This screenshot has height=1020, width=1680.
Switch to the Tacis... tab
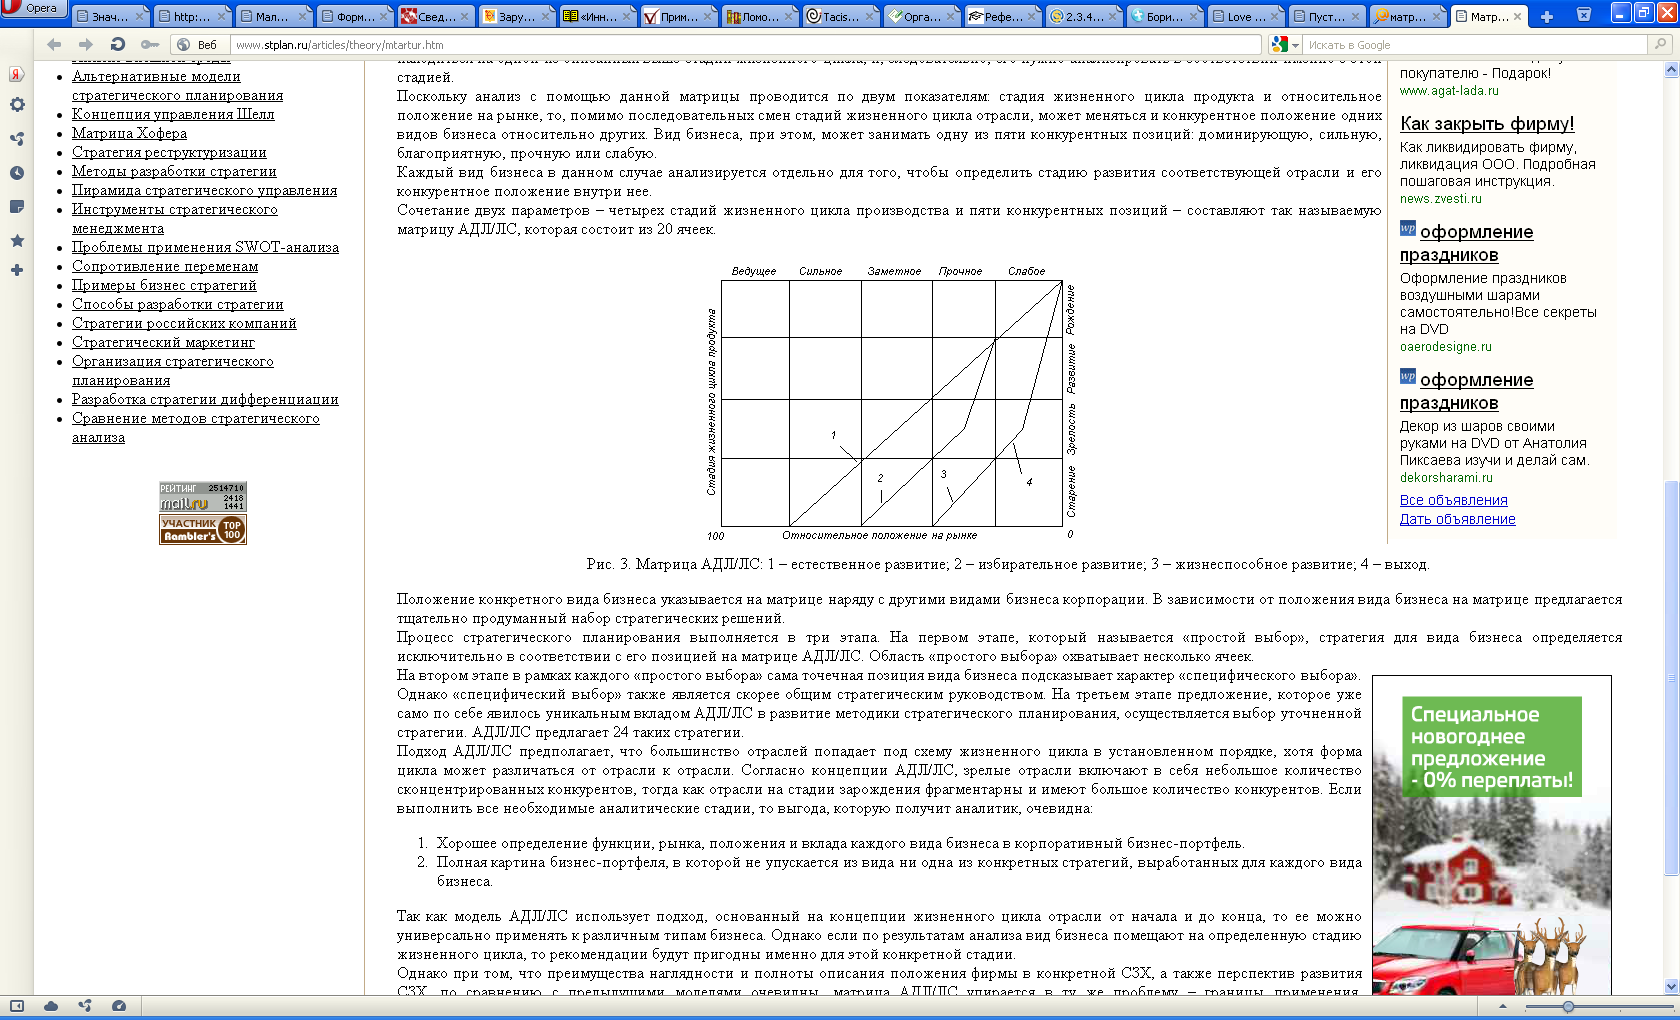(842, 17)
